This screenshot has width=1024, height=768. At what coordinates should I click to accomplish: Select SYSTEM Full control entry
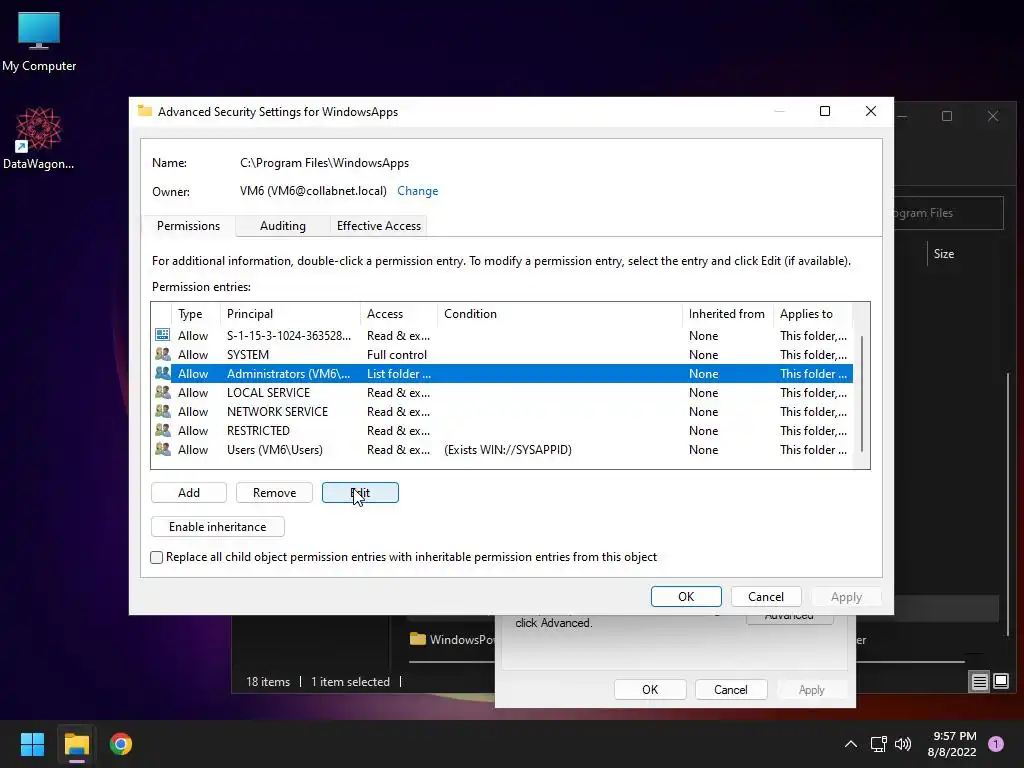[x=502, y=355]
